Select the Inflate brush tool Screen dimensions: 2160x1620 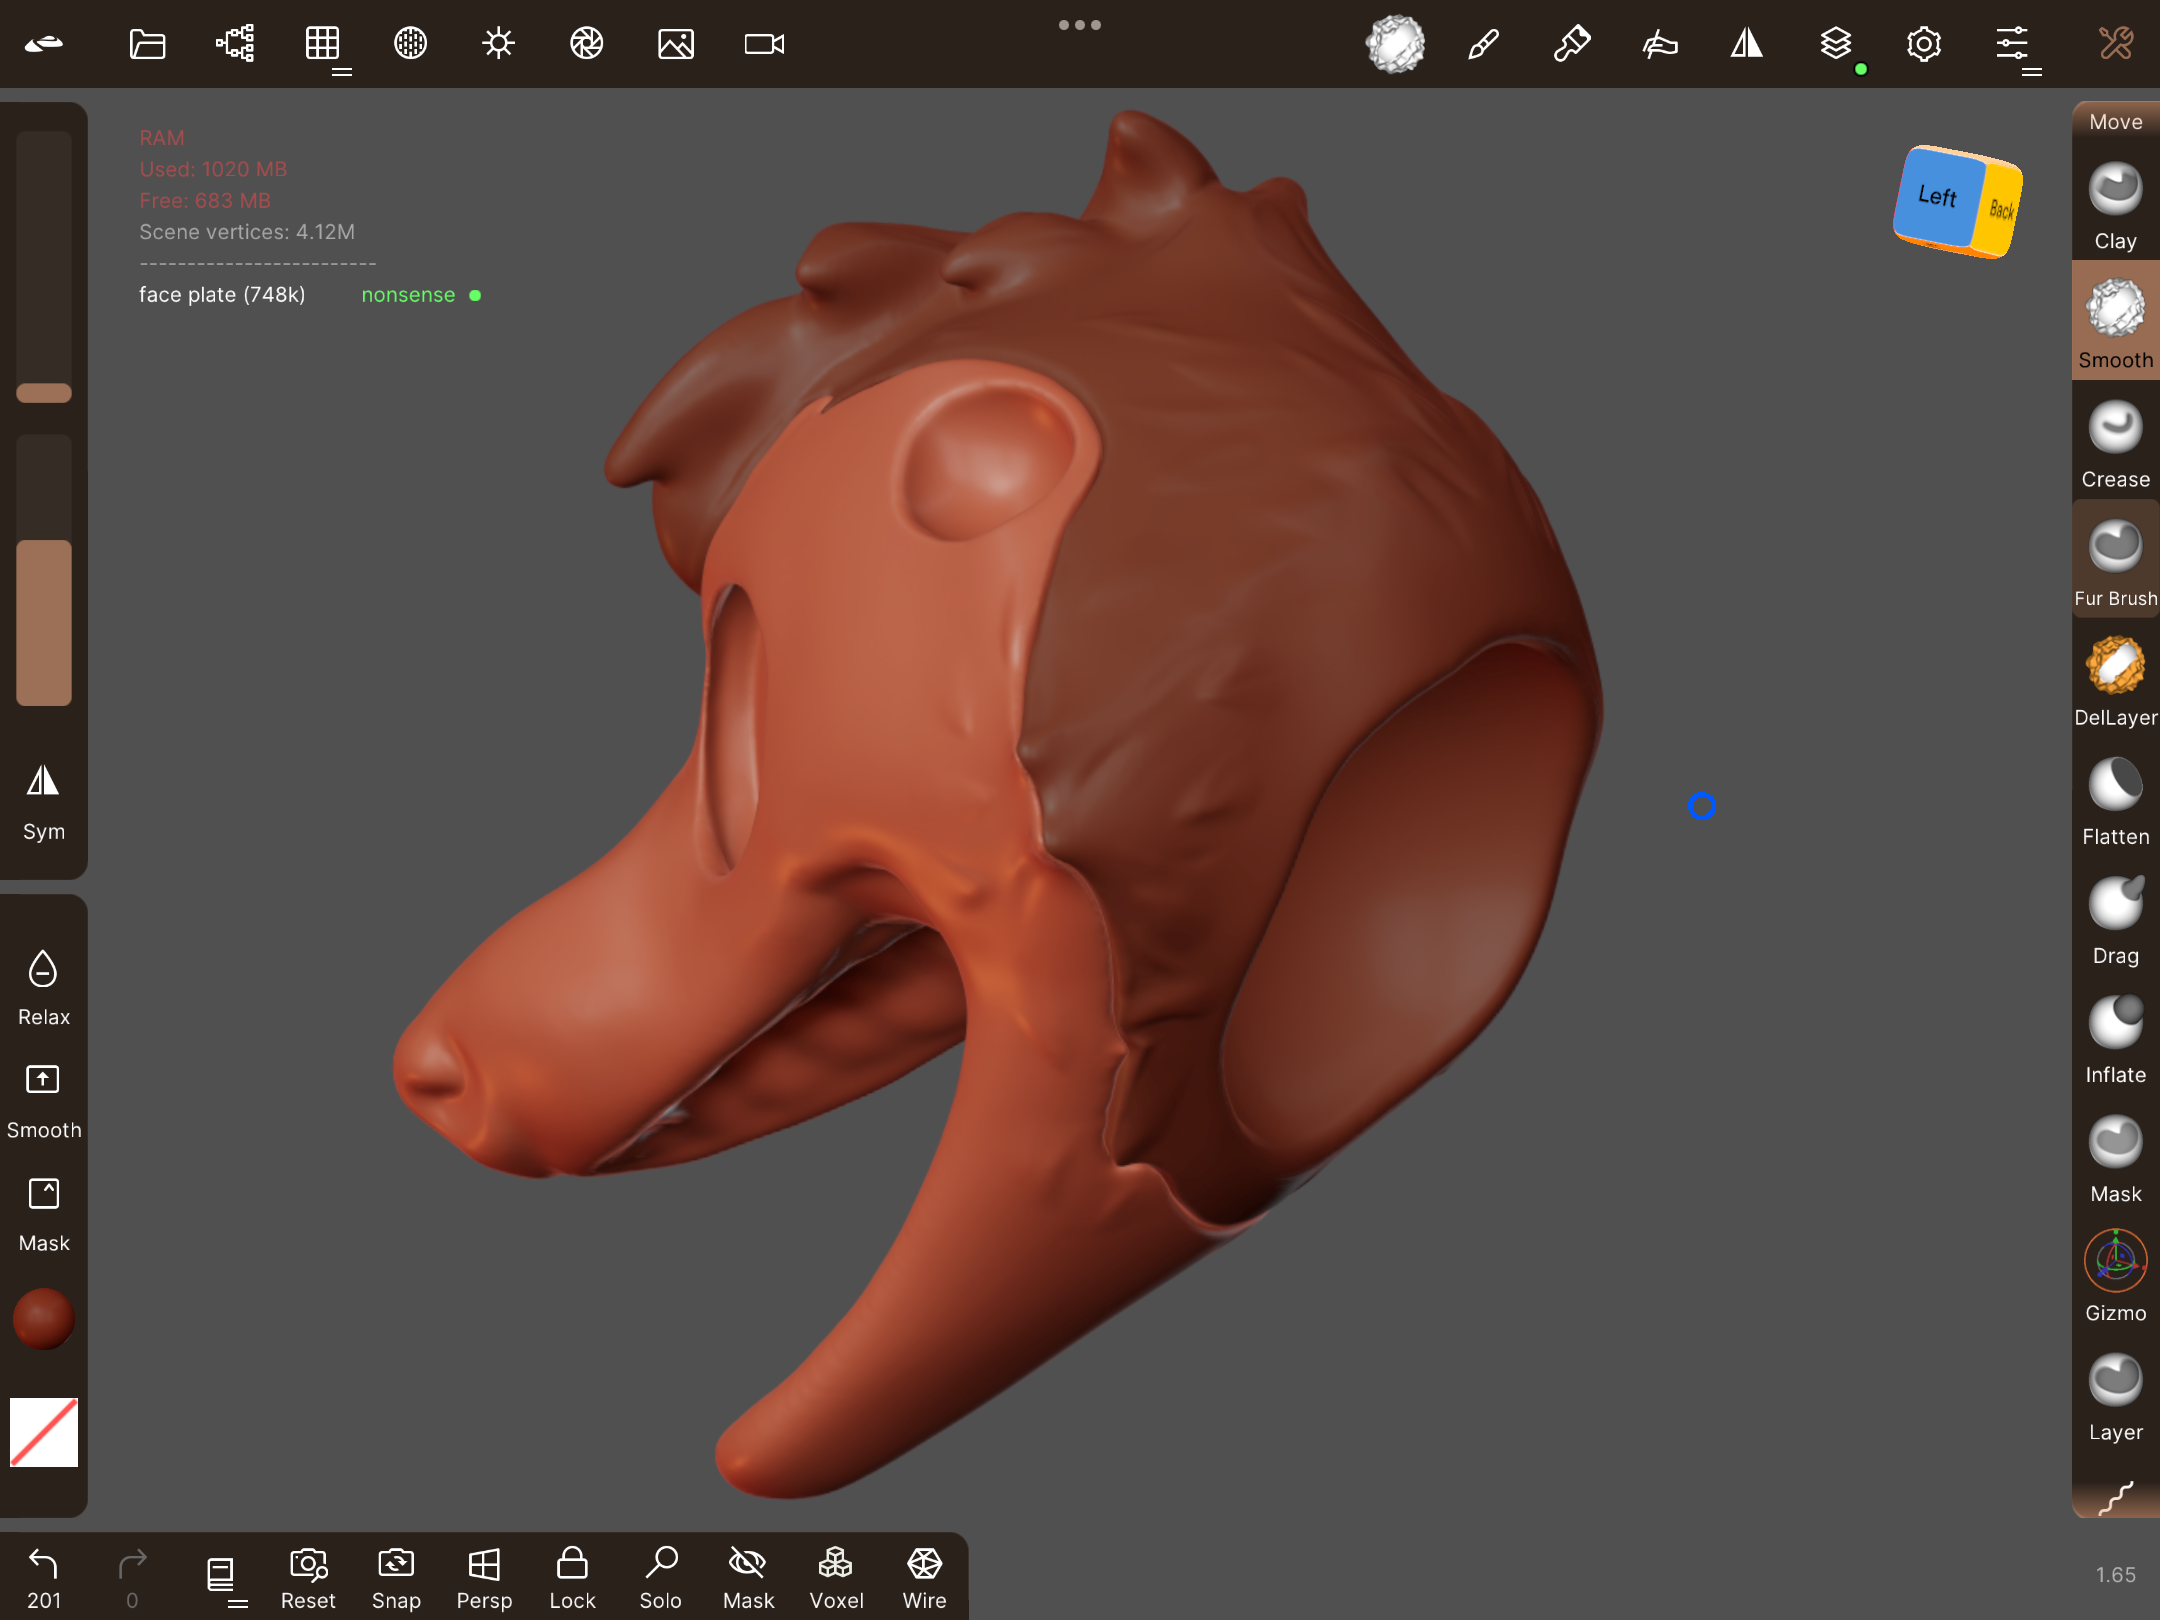[x=2116, y=1039]
